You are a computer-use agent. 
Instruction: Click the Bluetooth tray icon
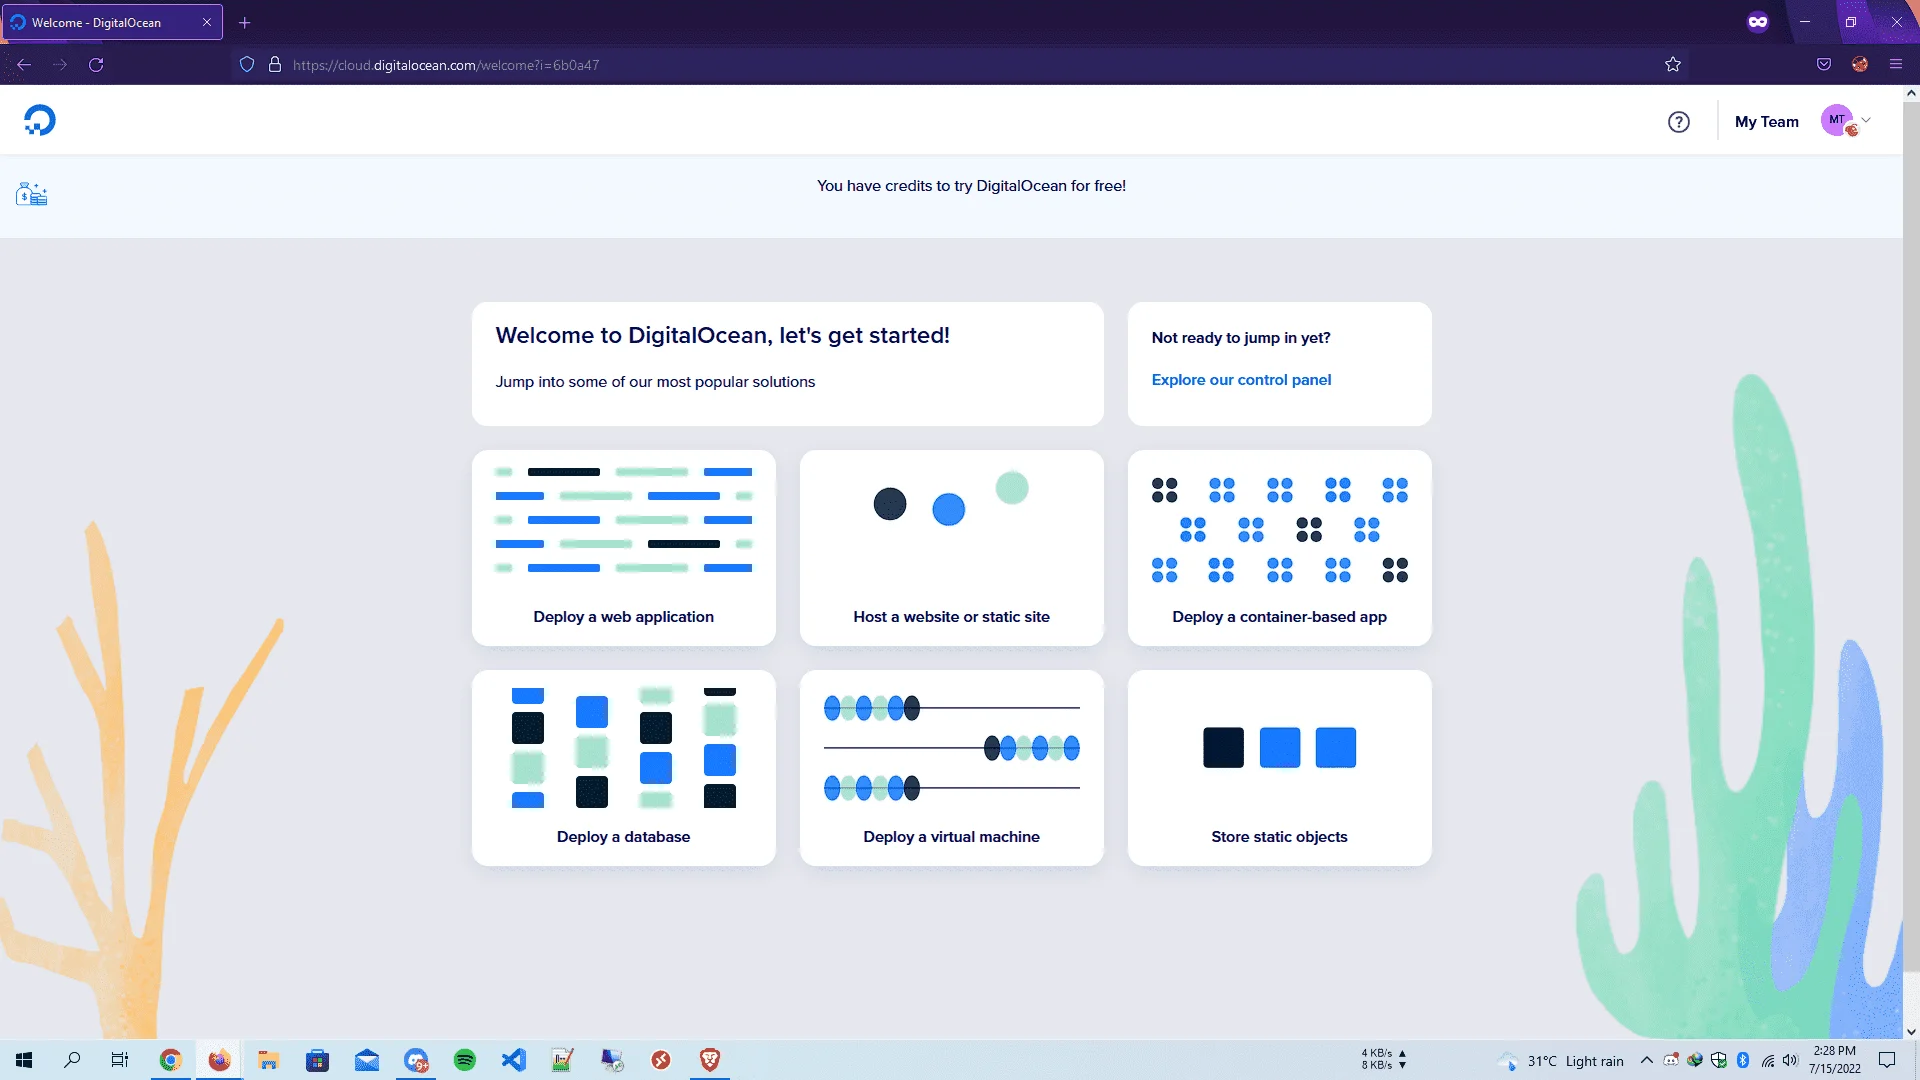tap(1743, 1060)
